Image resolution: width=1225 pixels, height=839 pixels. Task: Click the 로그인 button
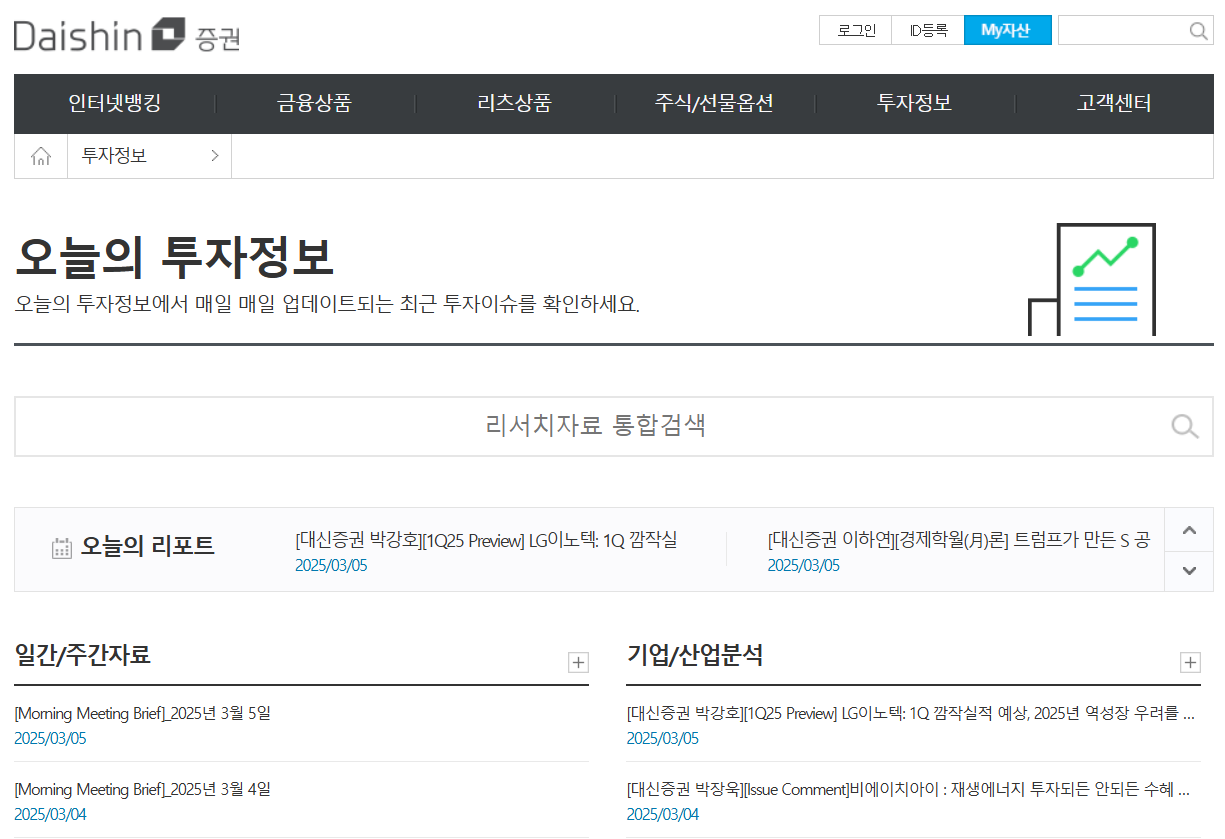tap(855, 30)
